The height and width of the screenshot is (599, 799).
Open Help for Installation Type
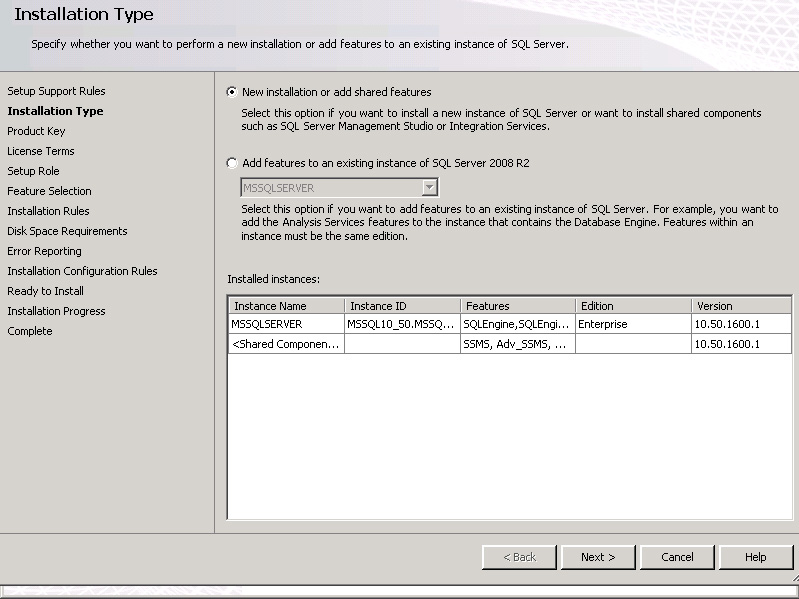756,557
